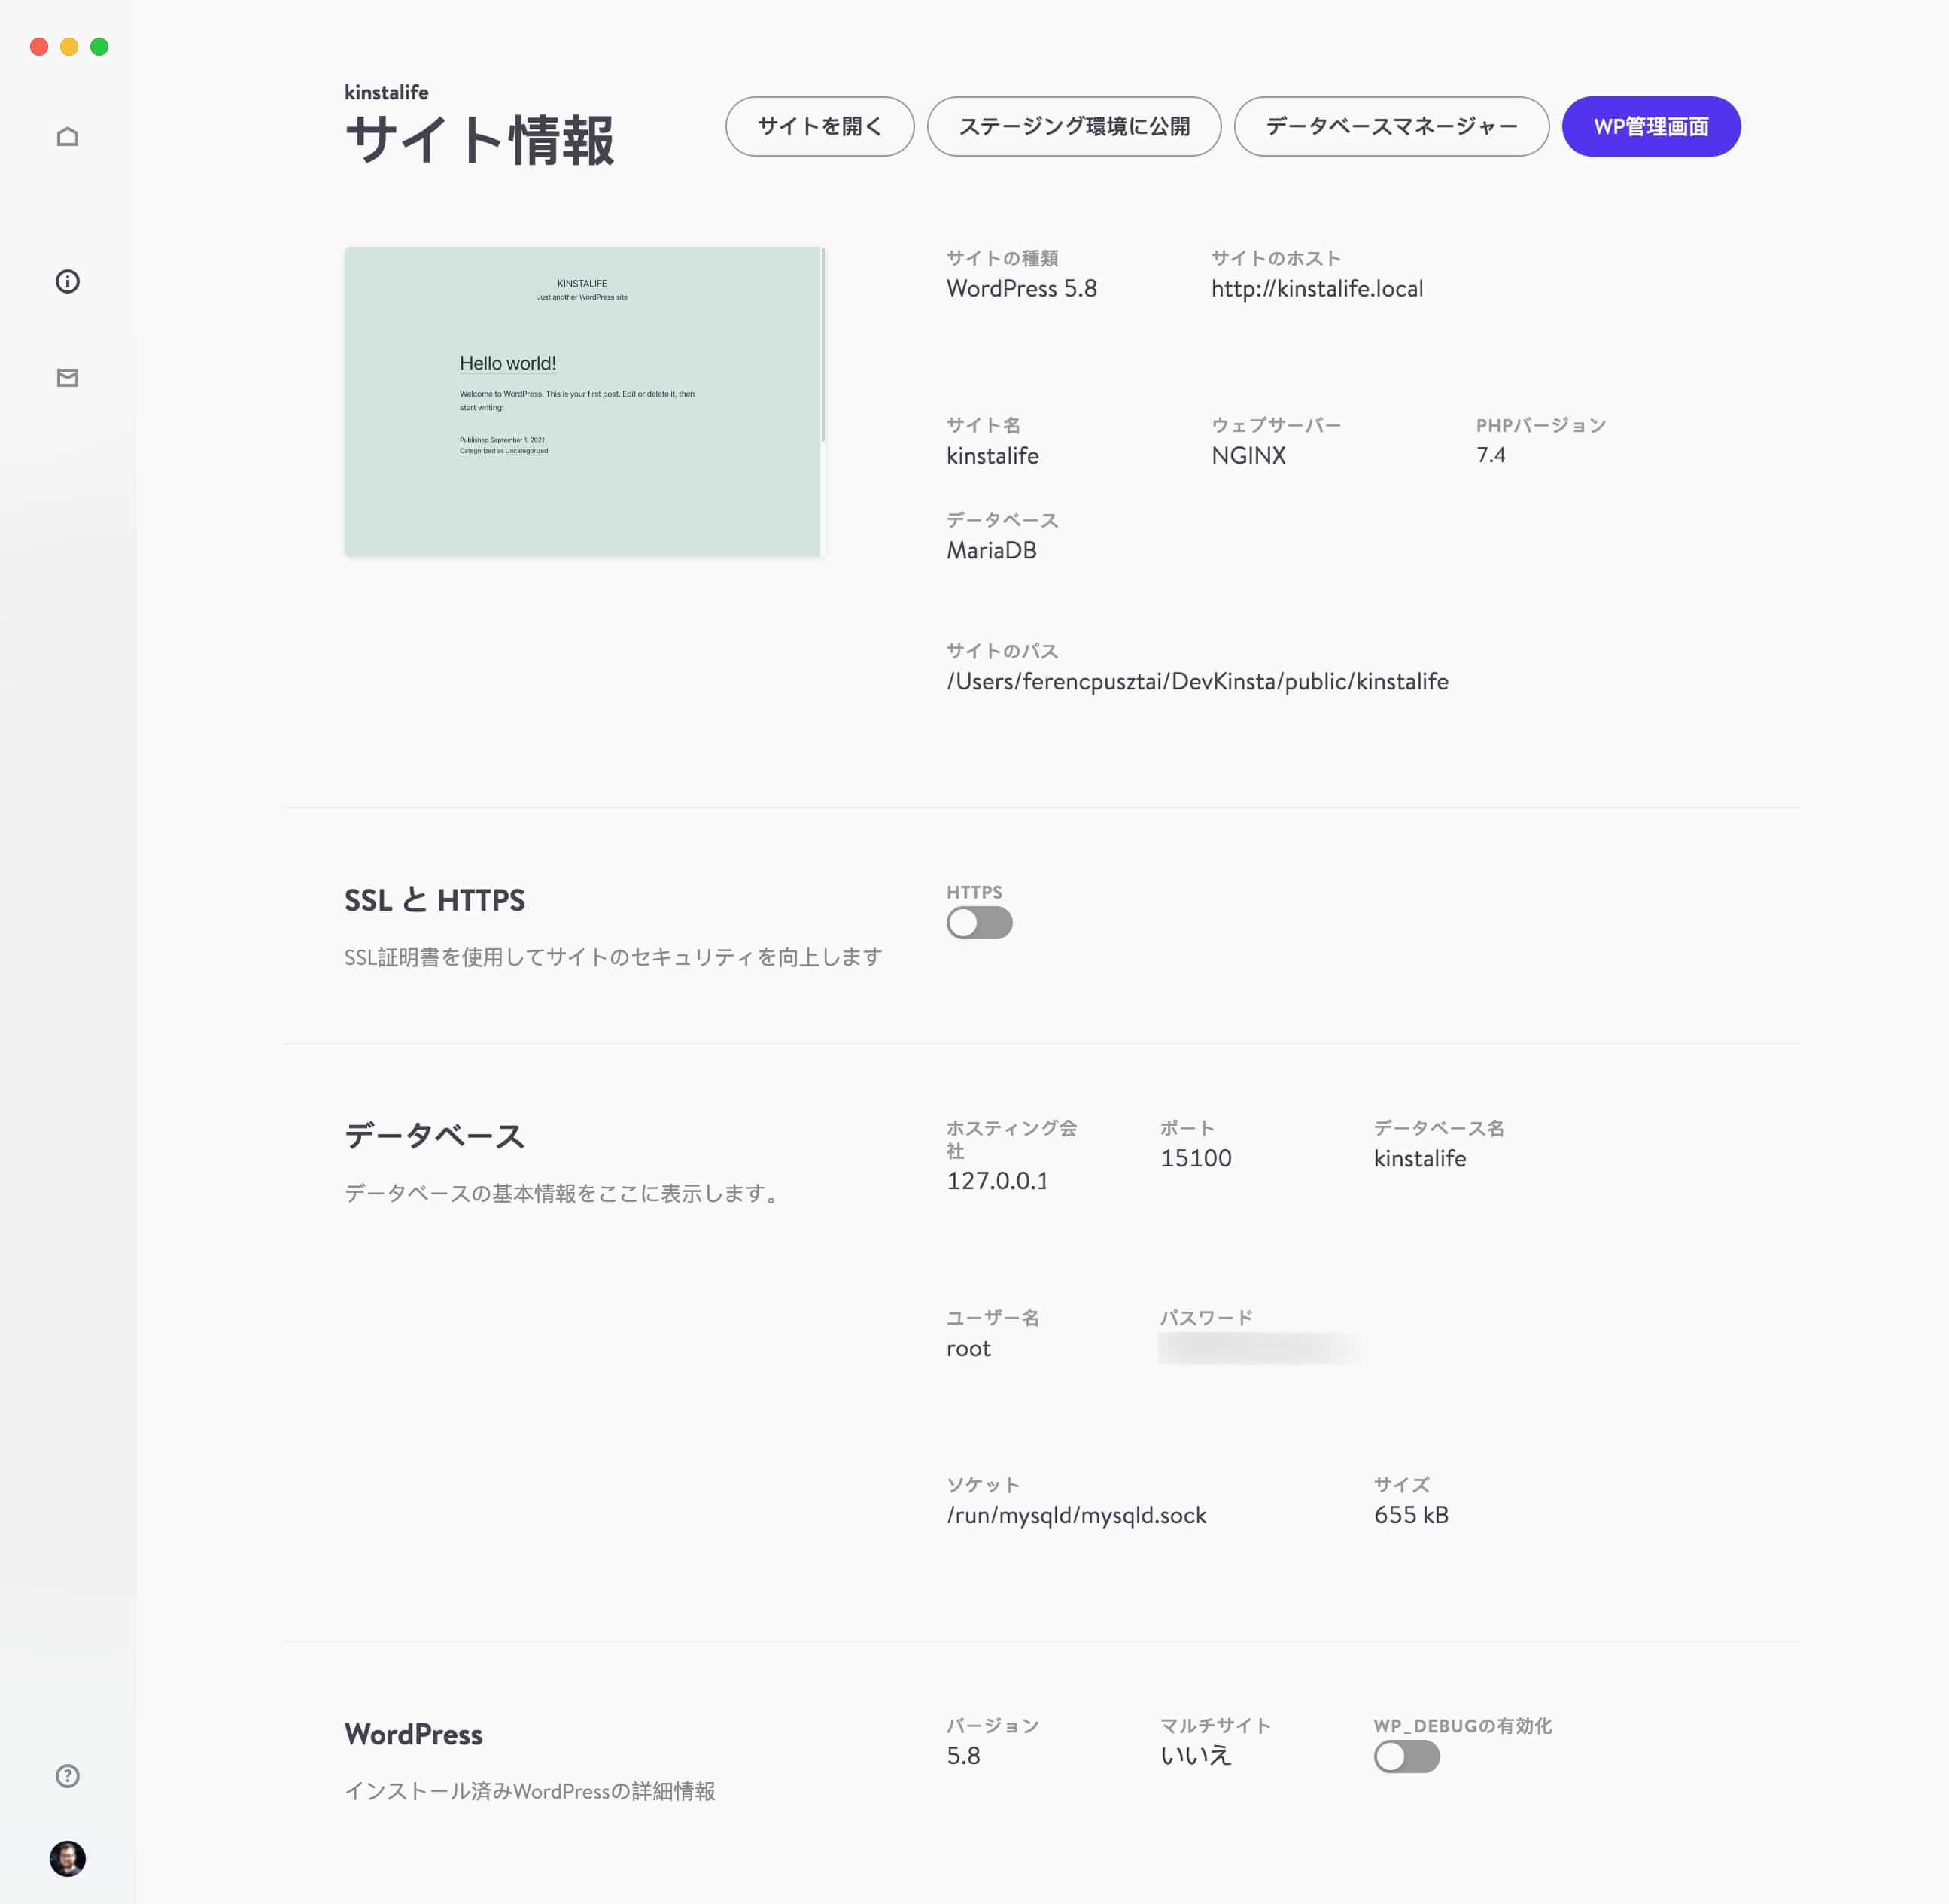Select the site info icon in the sidebar

click(x=68, y=281)
